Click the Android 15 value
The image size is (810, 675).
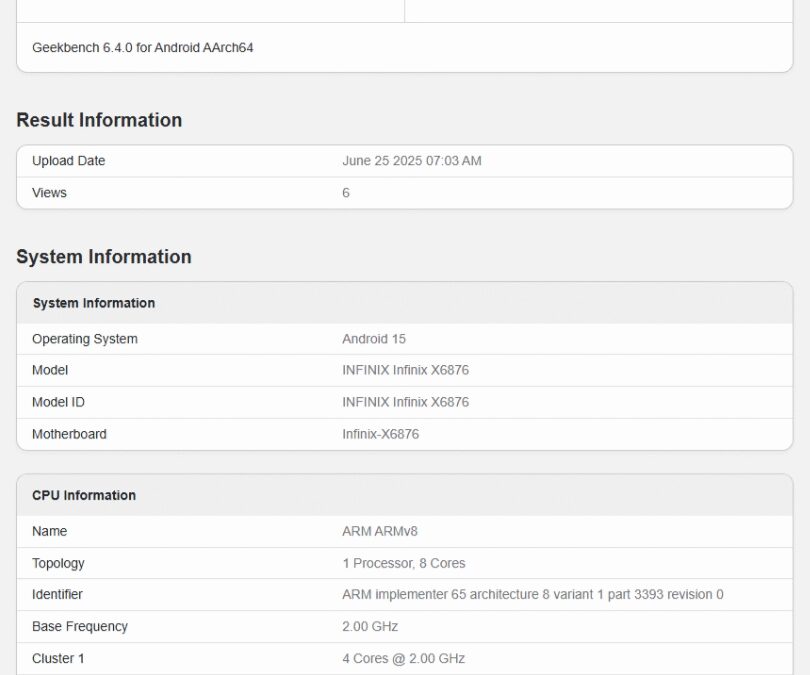pos(373,339)
